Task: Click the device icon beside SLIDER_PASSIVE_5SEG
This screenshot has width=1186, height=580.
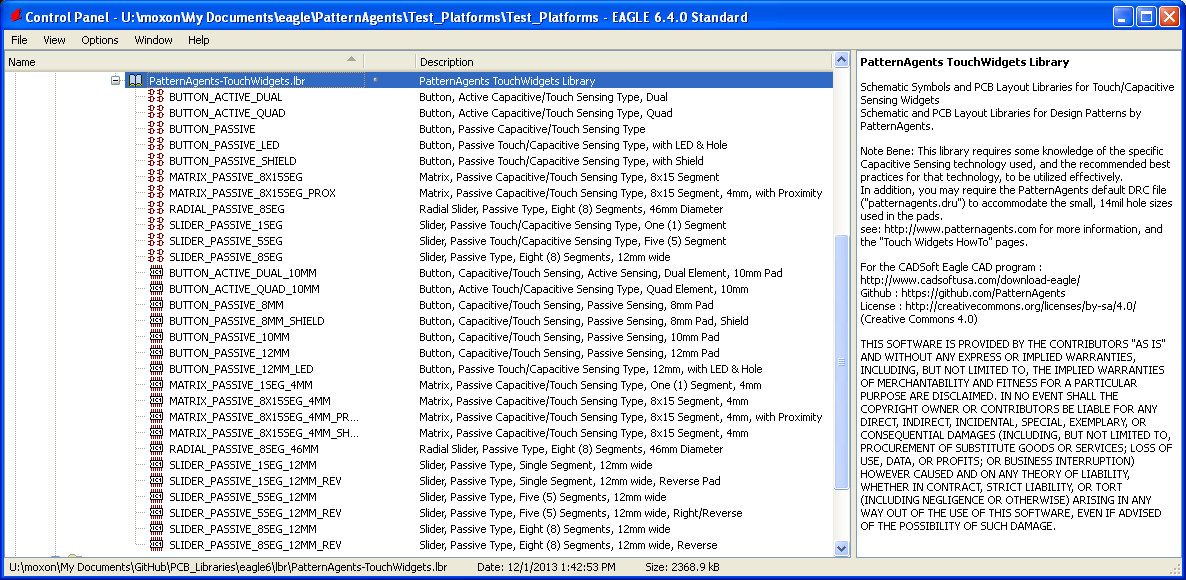Action: [x=156, y=241]
